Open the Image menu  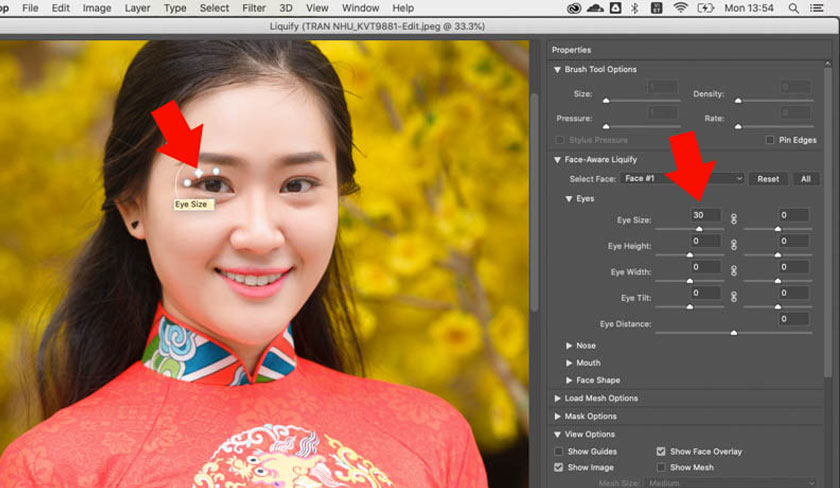pos(97,8)
